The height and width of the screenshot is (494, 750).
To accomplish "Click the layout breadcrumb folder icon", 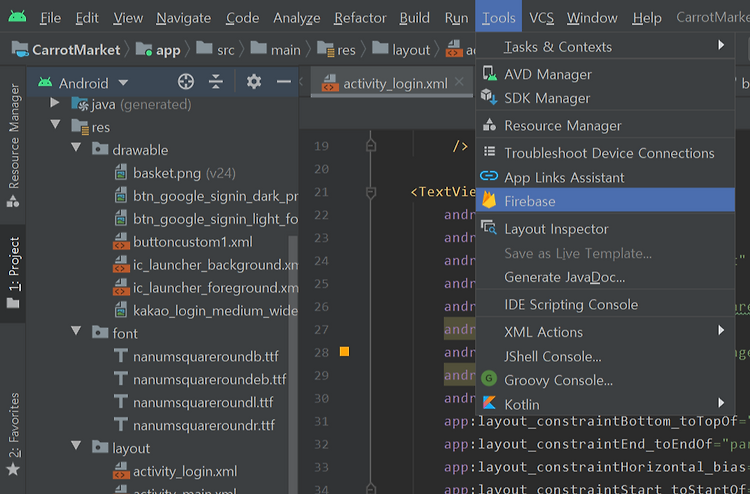I will (380, 48).
